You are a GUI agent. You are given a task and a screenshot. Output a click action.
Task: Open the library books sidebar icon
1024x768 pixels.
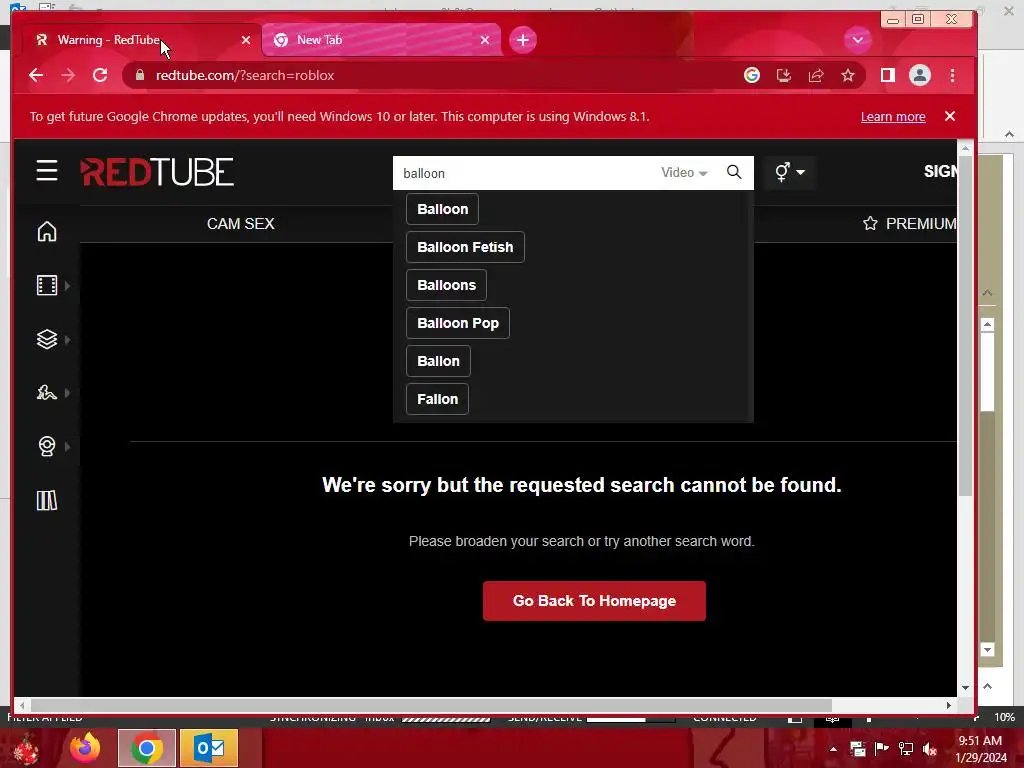click(x=46, y=500)
